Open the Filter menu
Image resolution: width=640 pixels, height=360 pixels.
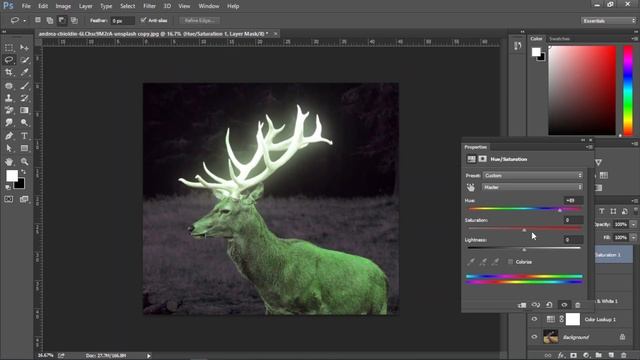point(149,6)
